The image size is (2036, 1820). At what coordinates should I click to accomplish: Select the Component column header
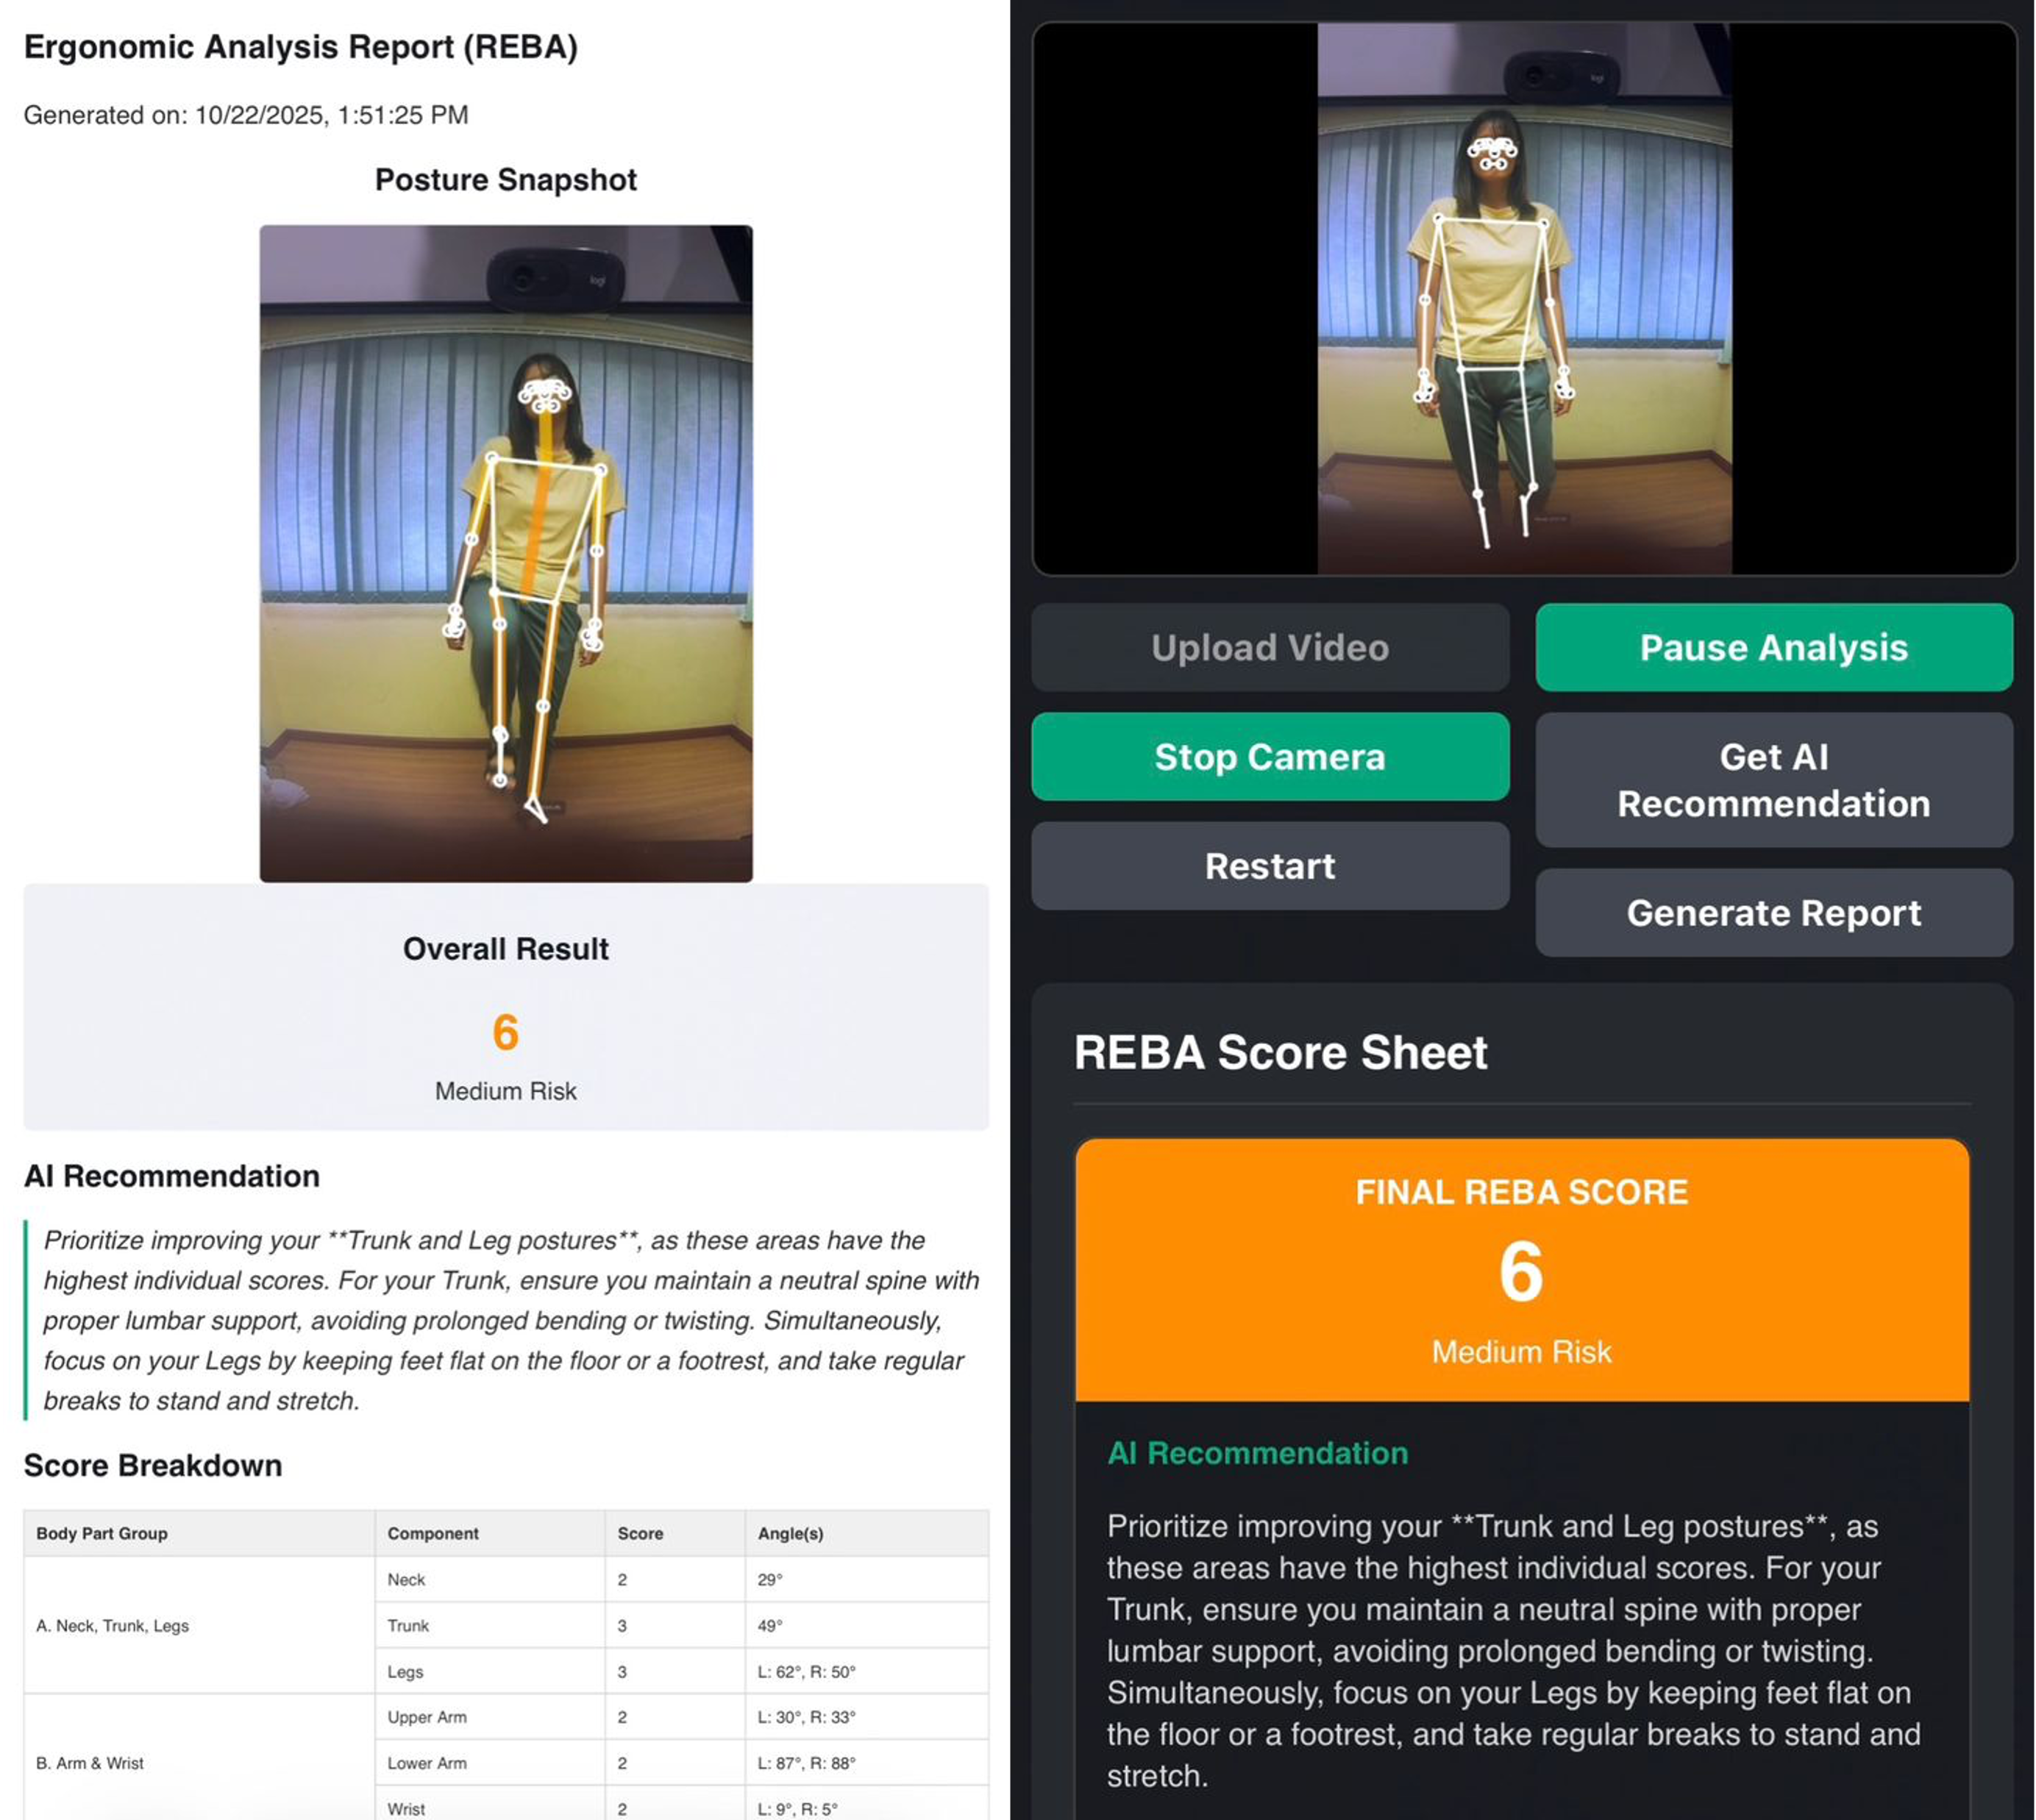(433, 1533)
